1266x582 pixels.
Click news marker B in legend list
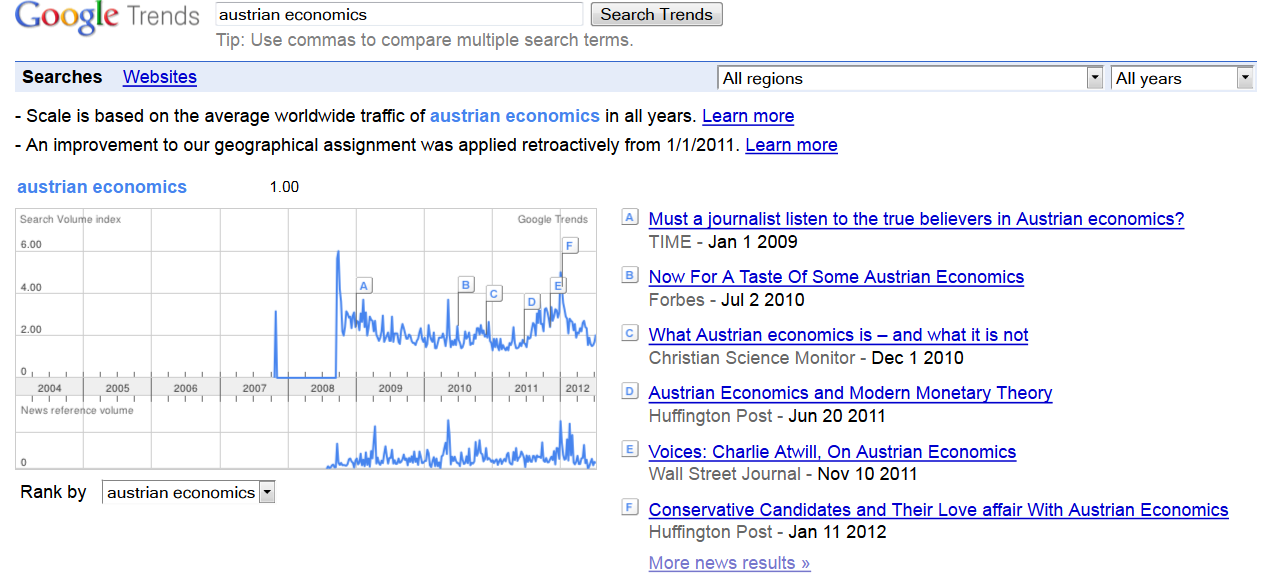[629, 275]
